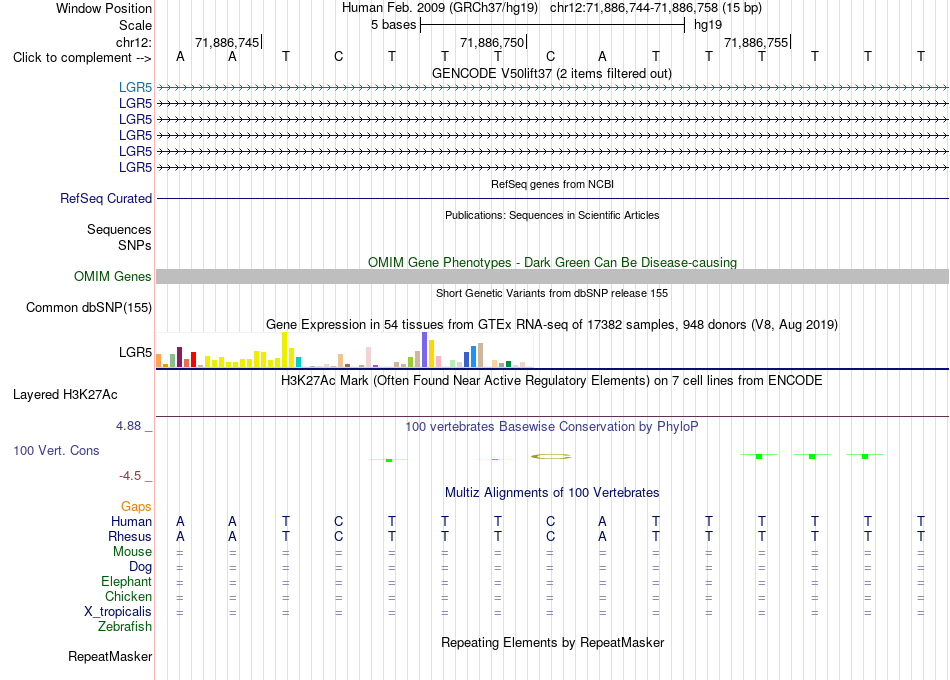
Task: Open the GTEx 'Gene Expression in 54 tissues' title
Action: 552,325
